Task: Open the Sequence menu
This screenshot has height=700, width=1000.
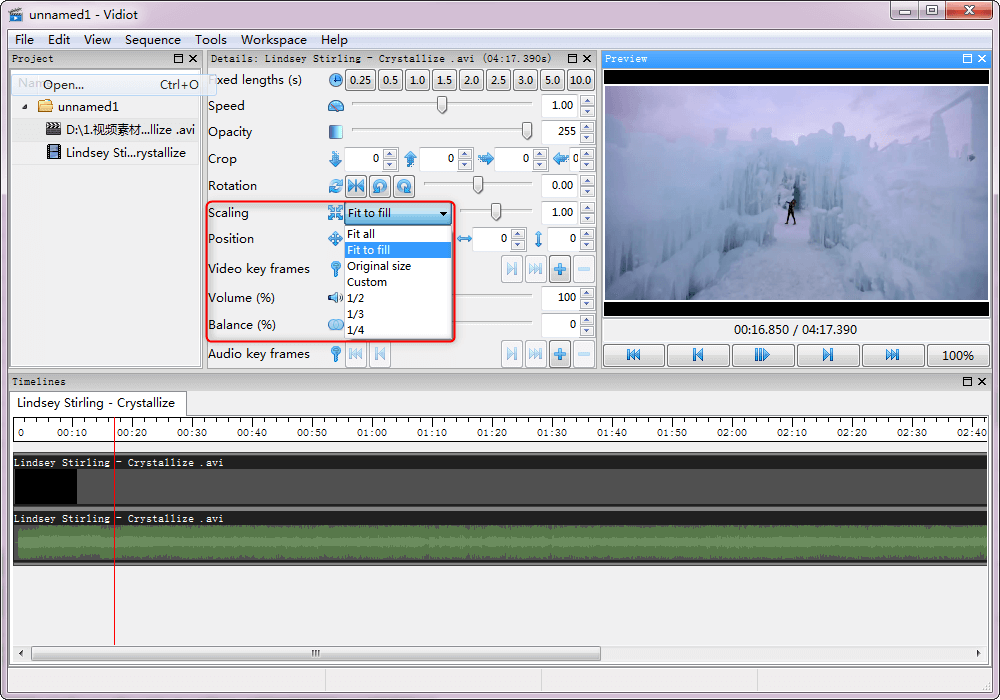Action: coord(153,40)
